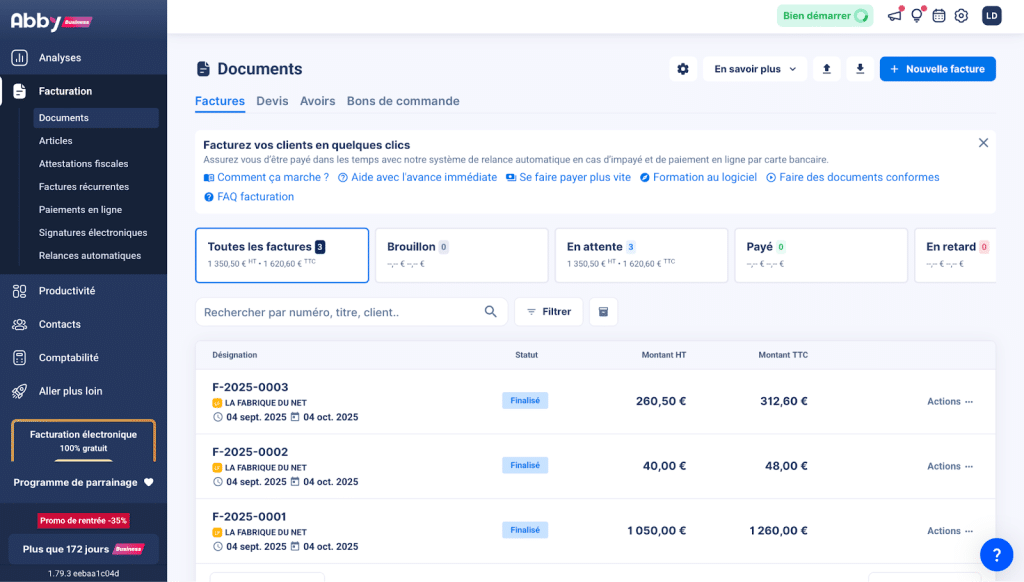Click the magnifier search icon
Image resolution: width=1024 pixels, height=582 pixels.
pos(491,312)
